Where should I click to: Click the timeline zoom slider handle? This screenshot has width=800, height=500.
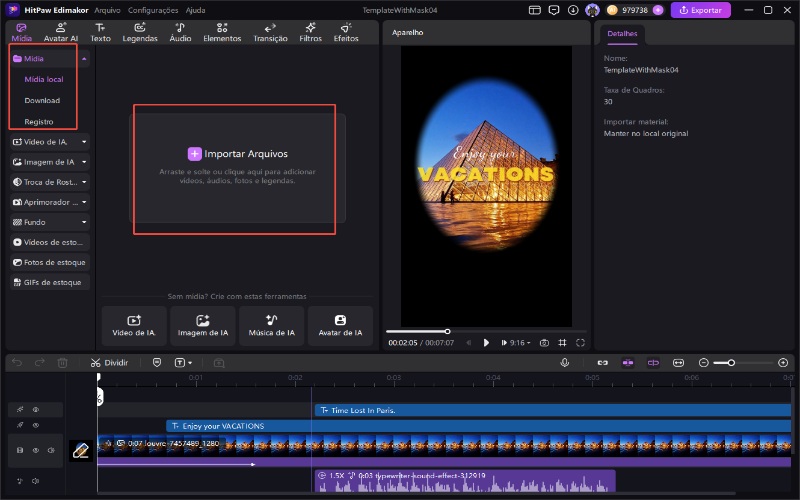(x=731, y=363)
